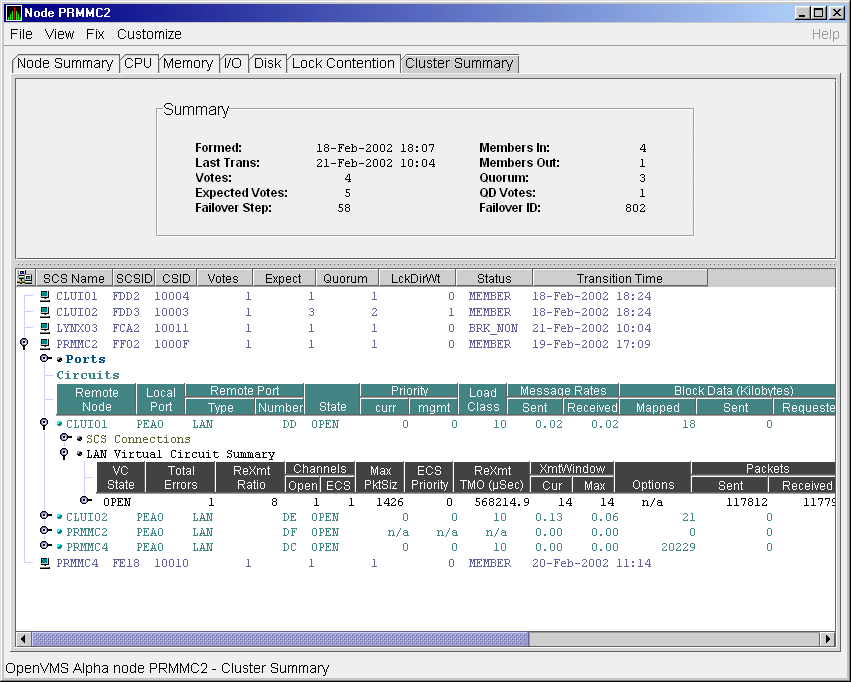Image resolution: width=851 pixels, height=682 pixels.
Task: Open the View menu
Action: tap(59, 34)
